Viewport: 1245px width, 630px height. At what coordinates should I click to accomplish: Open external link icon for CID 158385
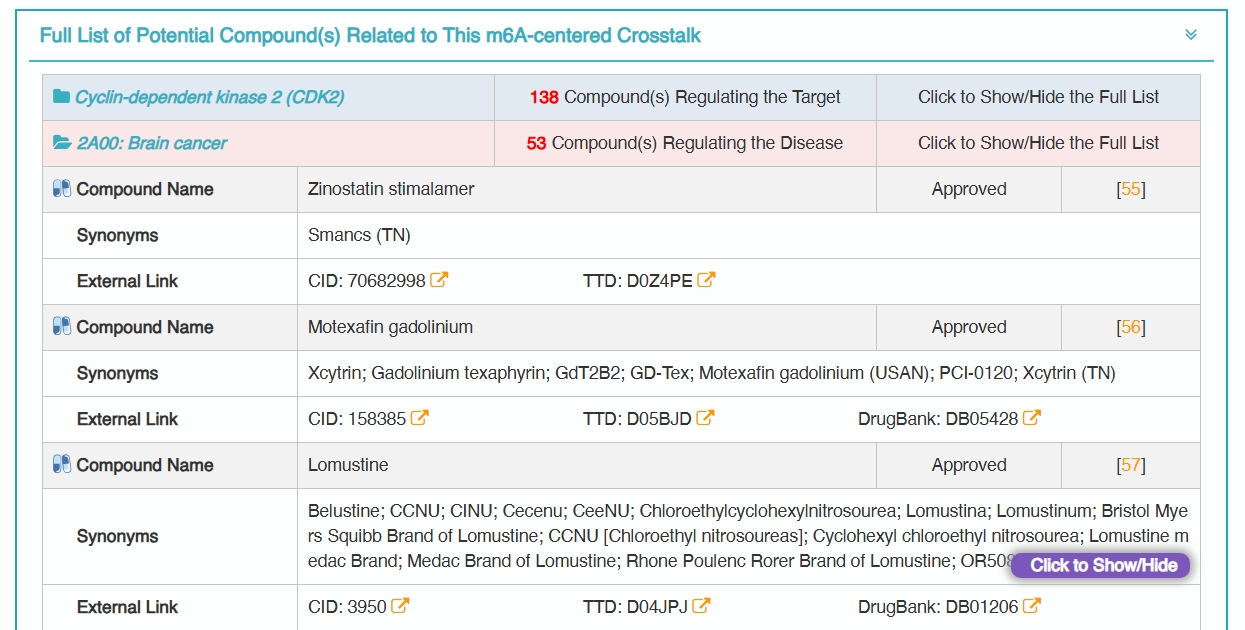tap(420, 419)
